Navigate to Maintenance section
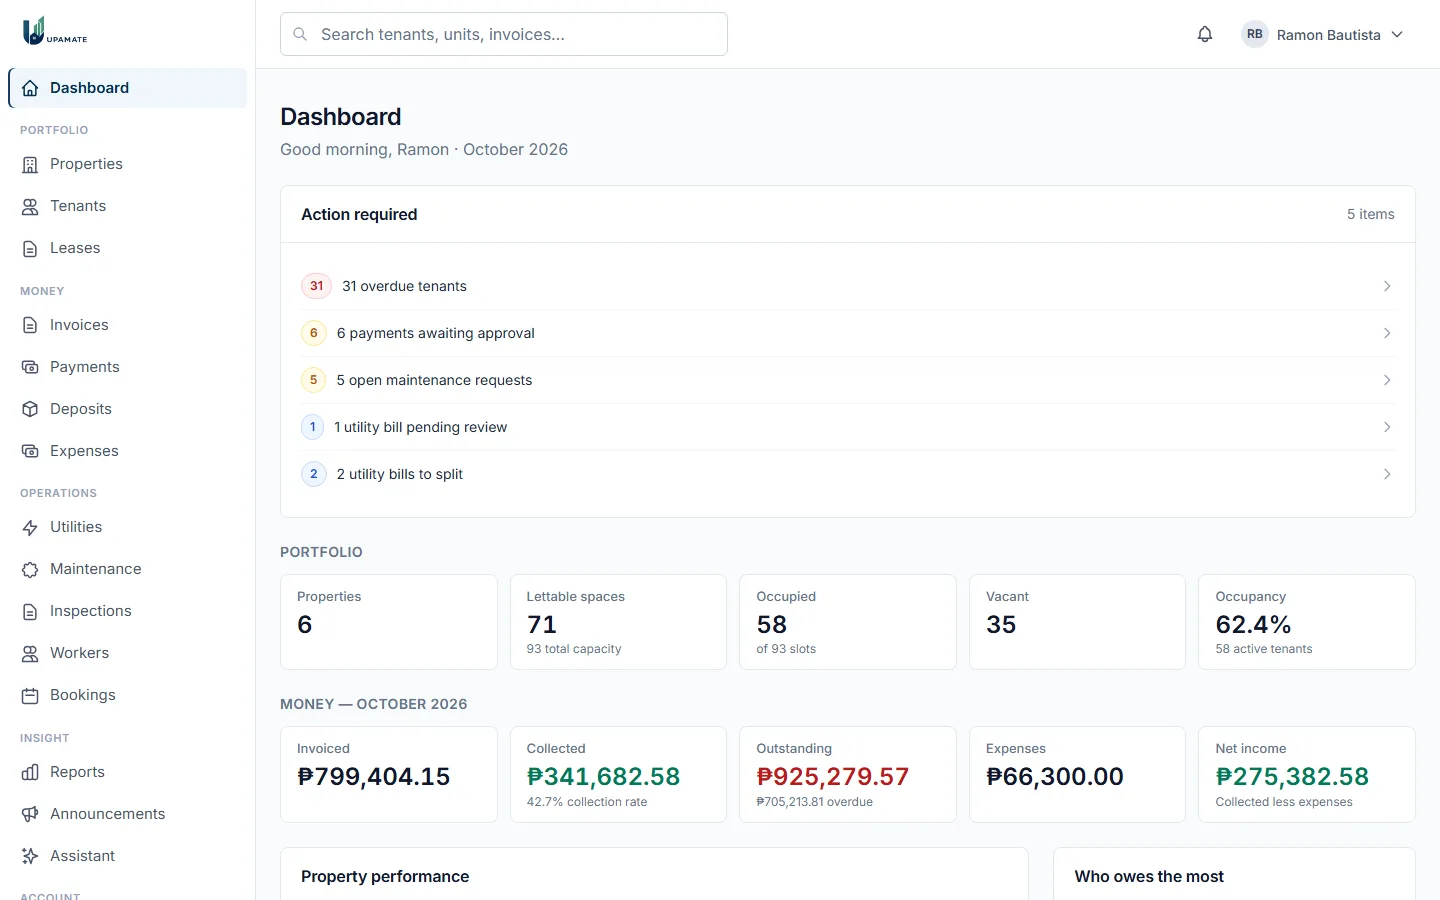 (127, 569)
